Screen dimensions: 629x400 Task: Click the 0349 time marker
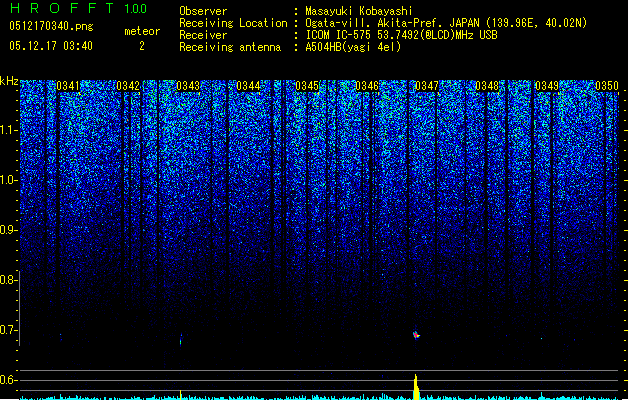(547, 86)
